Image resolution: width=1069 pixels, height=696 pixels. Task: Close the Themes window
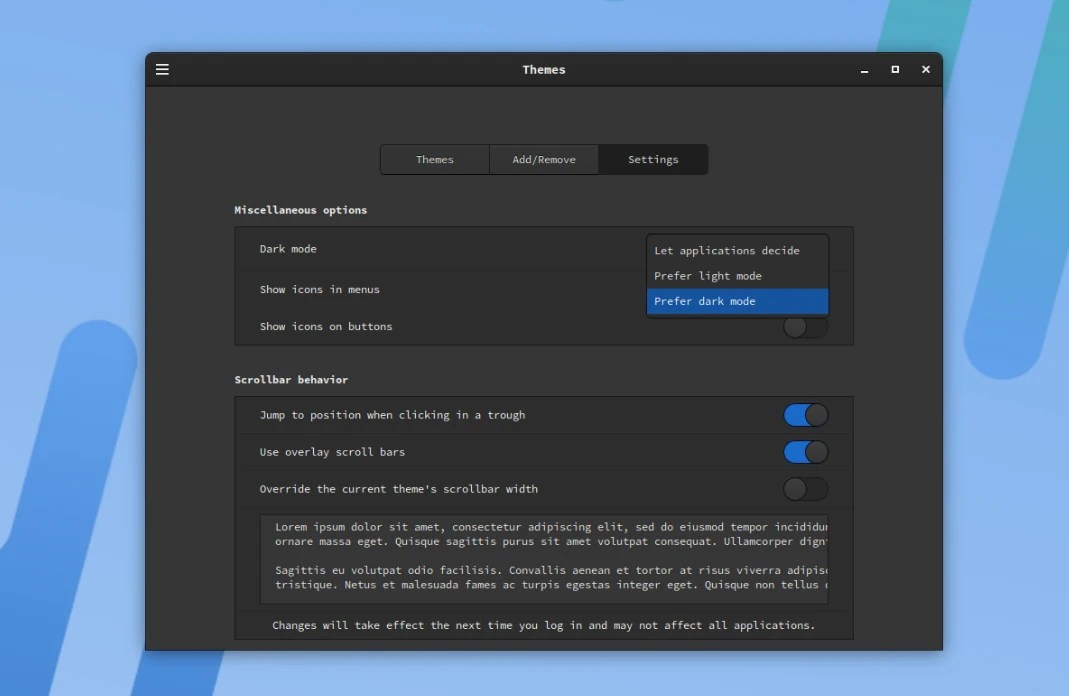pyautogui.click(x=926, y=70)
